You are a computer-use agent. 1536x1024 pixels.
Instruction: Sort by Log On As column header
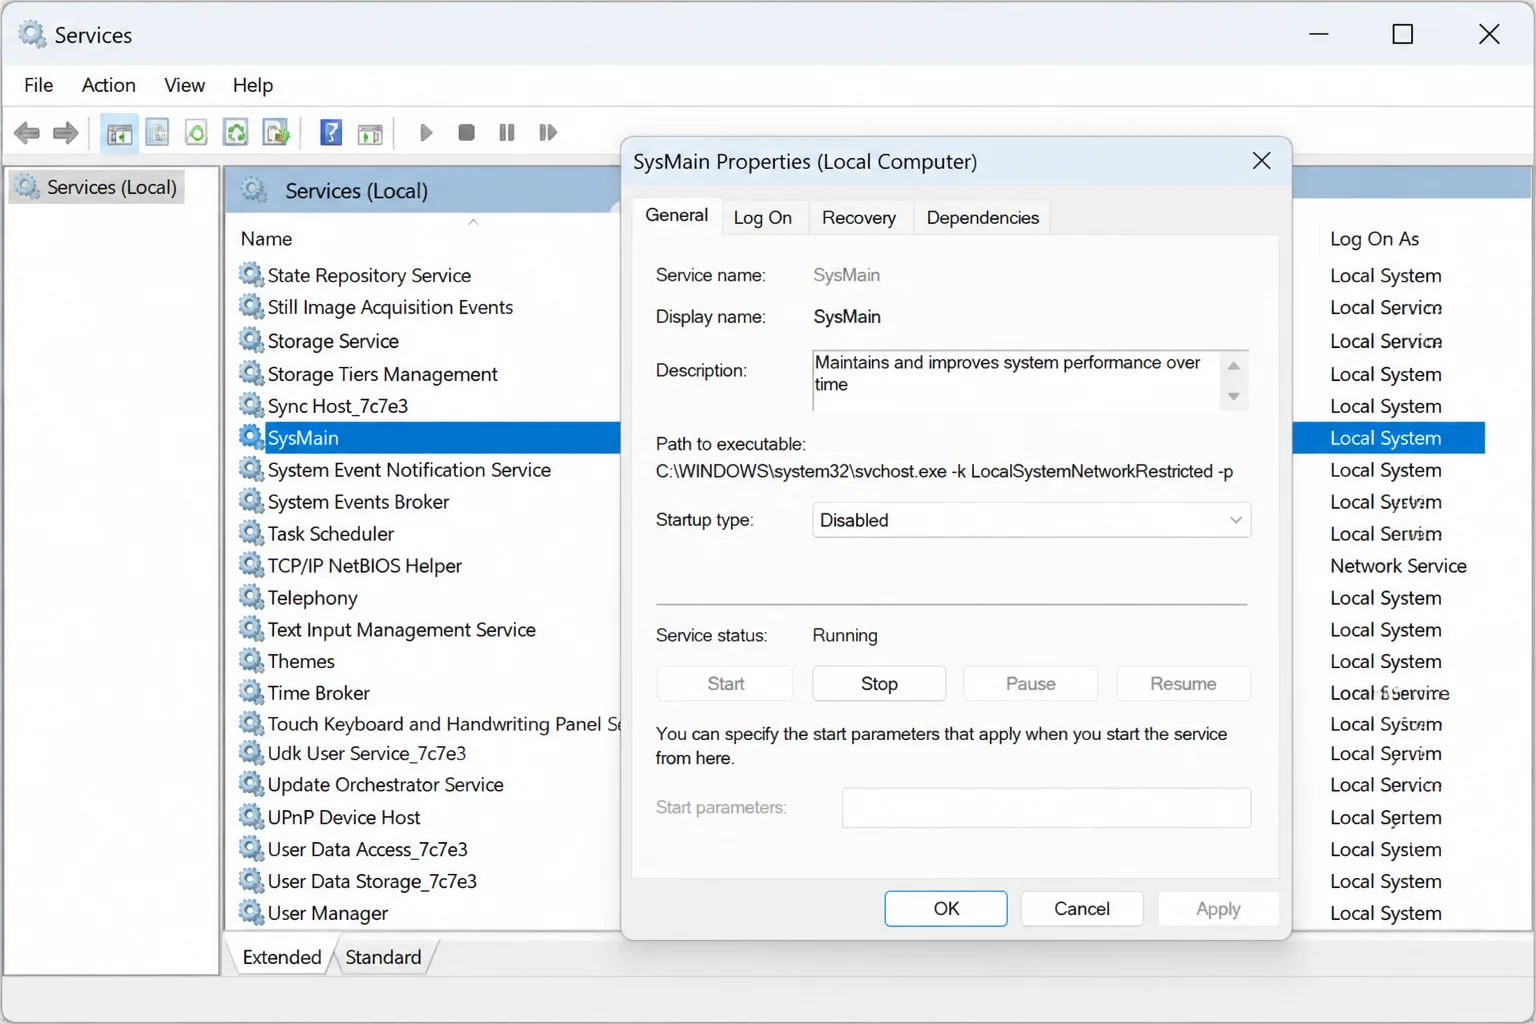coord(1374,238)
